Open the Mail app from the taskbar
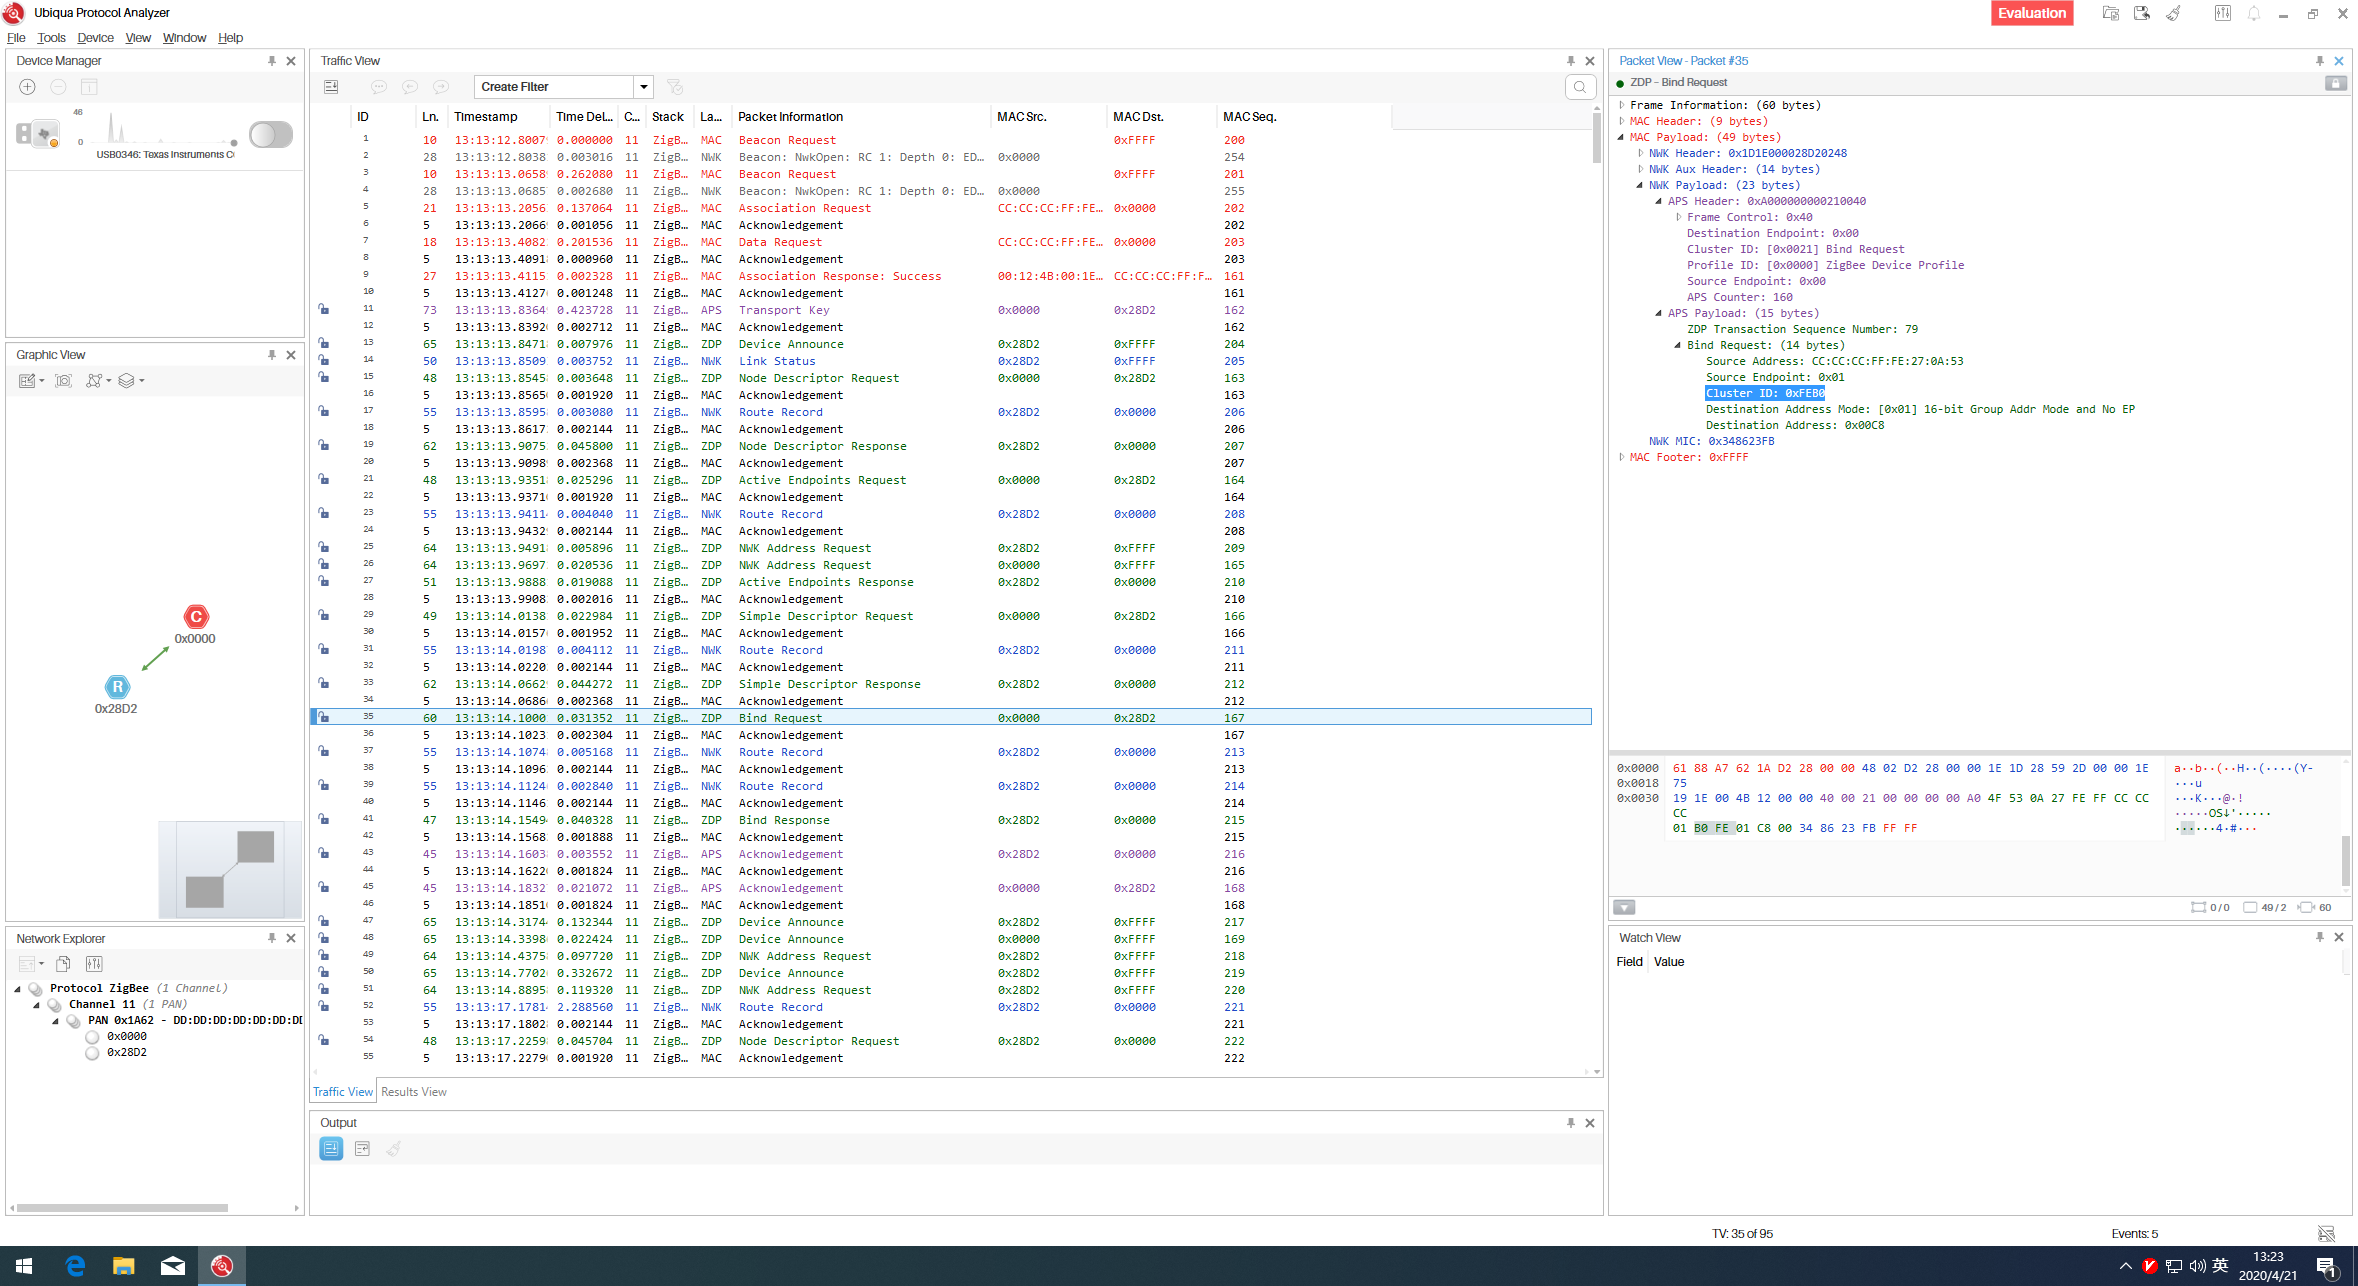Screen dimensions: 2358x1286 pyautogui.click(x=173, y=1266)
